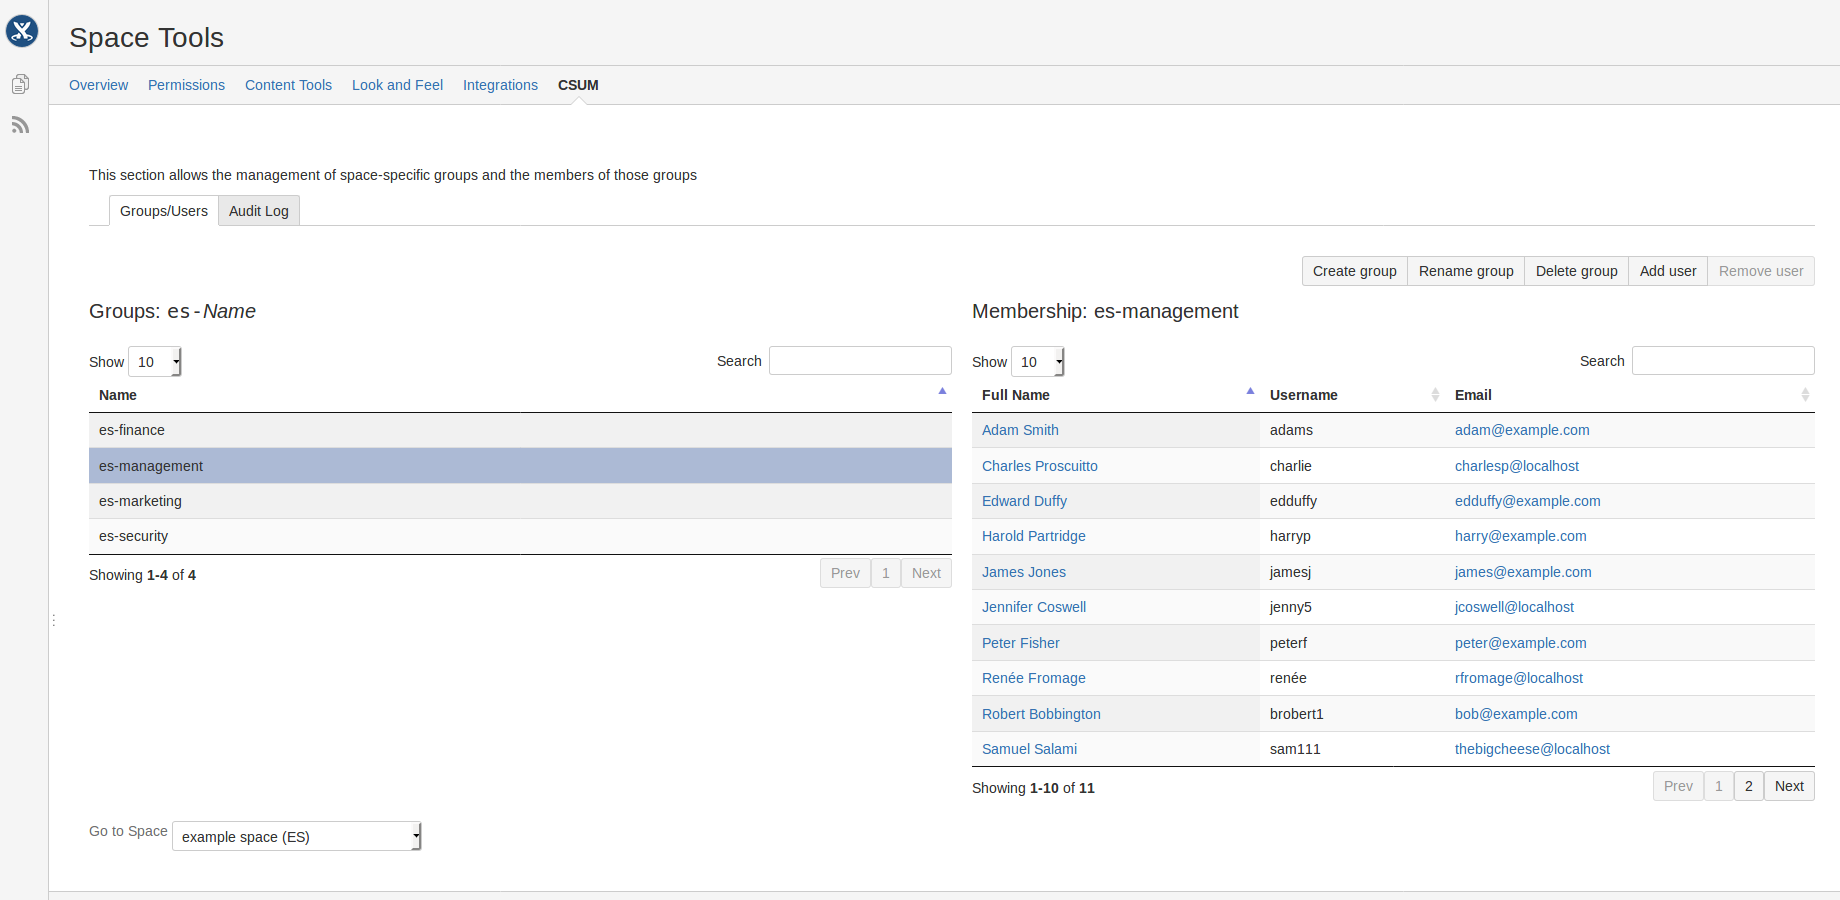This screenshot has width=1840, height=900.
Task: Click the Create group button
Action: point(1354,271)
